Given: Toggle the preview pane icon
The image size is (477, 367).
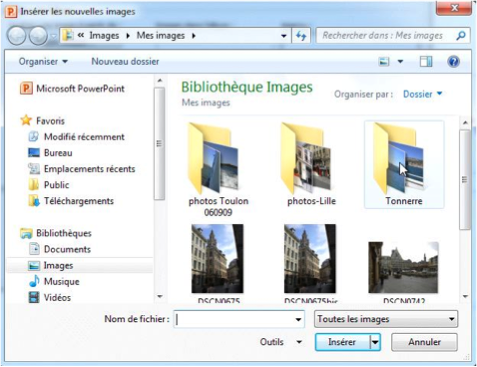Looking at the screenshot, I should [x=426, y=62].
